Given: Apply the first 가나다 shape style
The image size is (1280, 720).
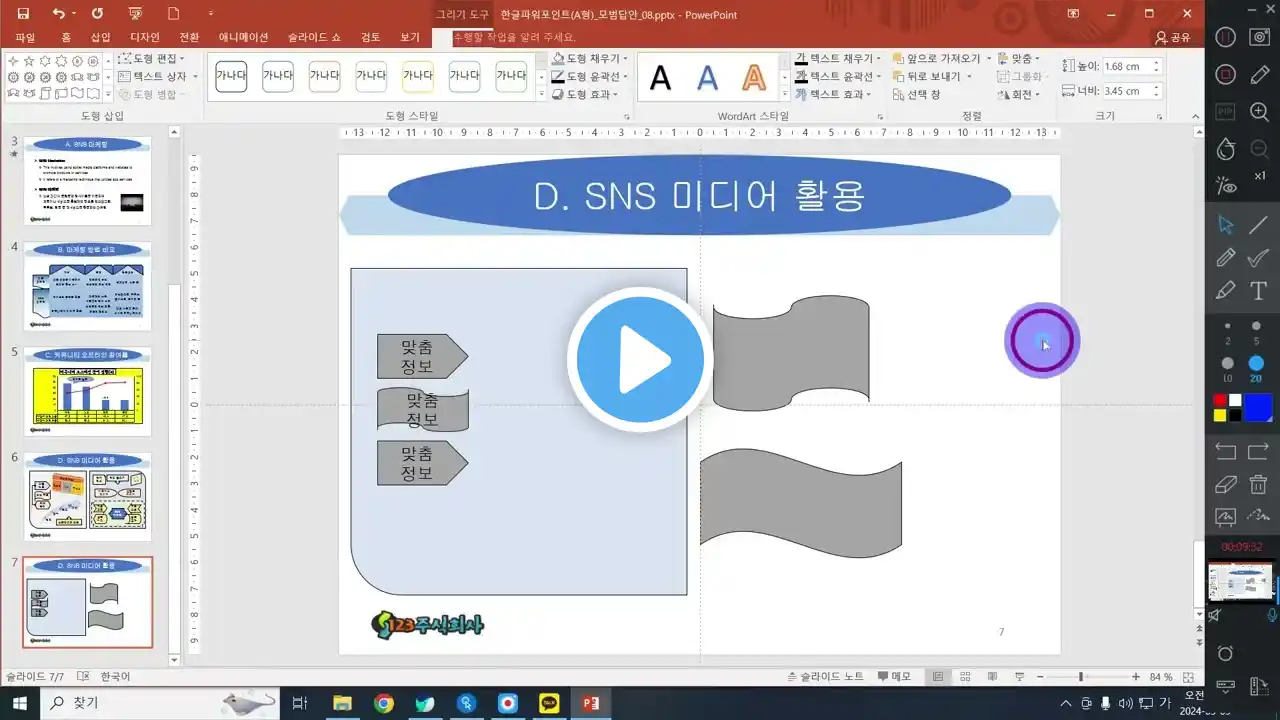Looking at the screenshot, I should pyautogui.click(x=231, y=76).
